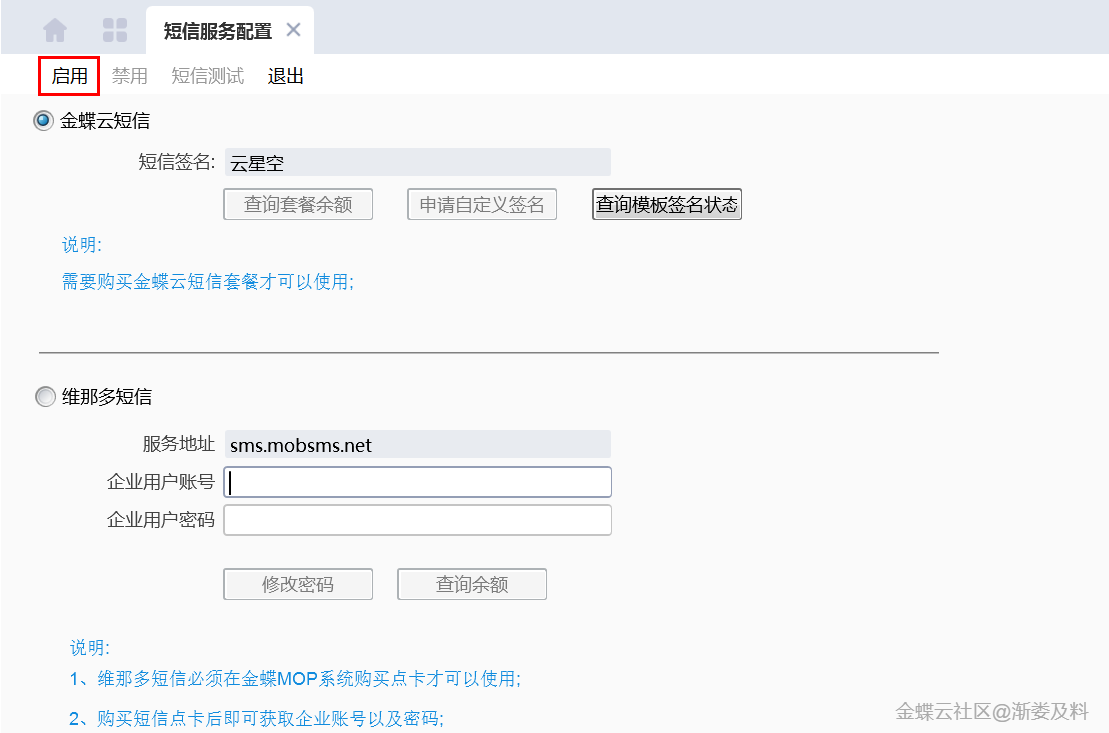Click the 修改密码 button
This screenshot has height=733, width=1109.
coord(298,584)
